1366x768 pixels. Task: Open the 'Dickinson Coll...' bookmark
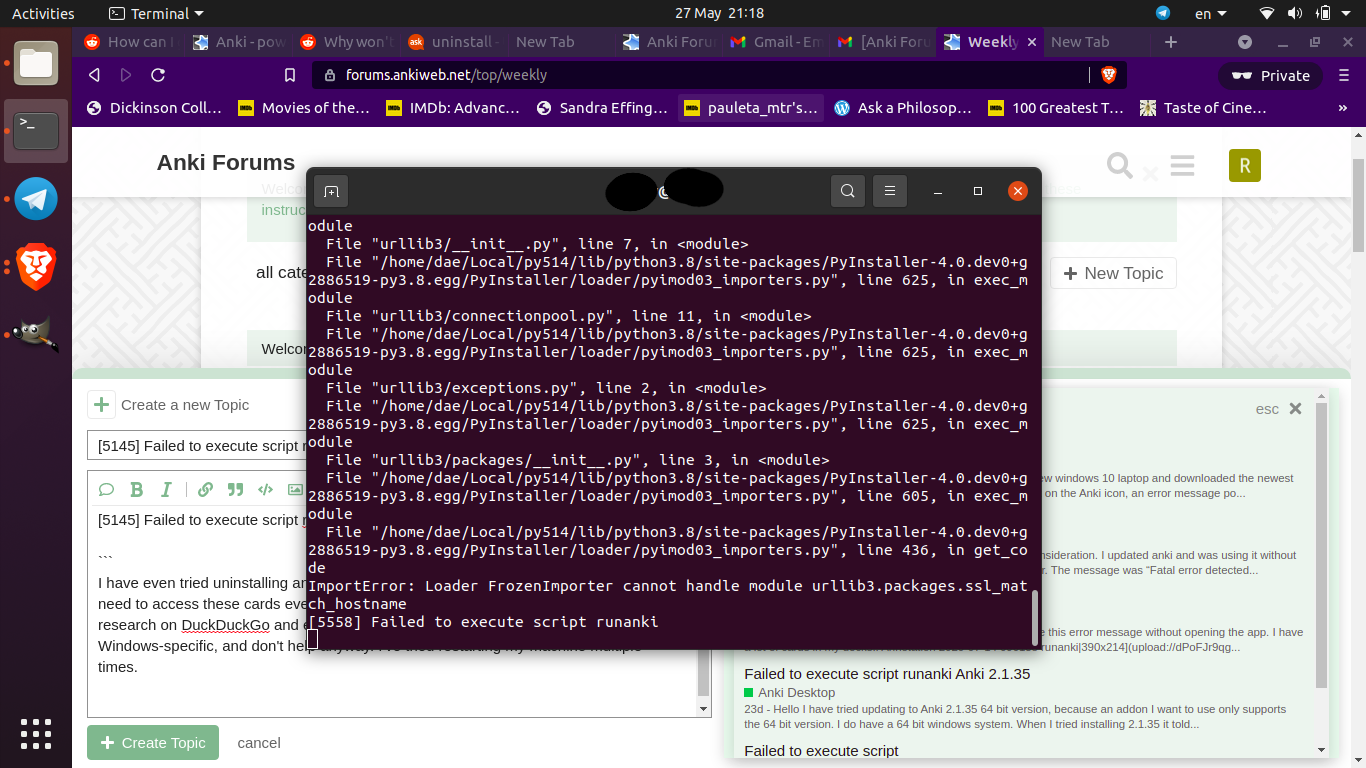(154, 108)
